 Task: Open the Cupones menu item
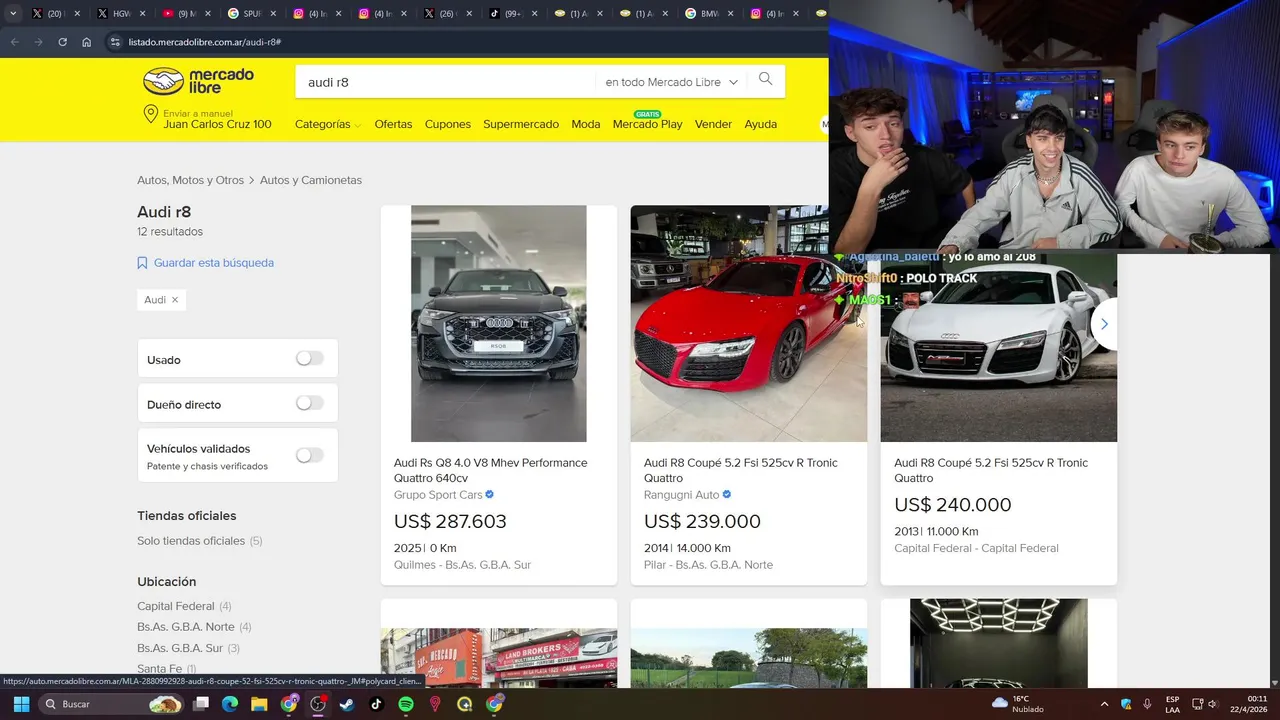(x=448, y=124)
